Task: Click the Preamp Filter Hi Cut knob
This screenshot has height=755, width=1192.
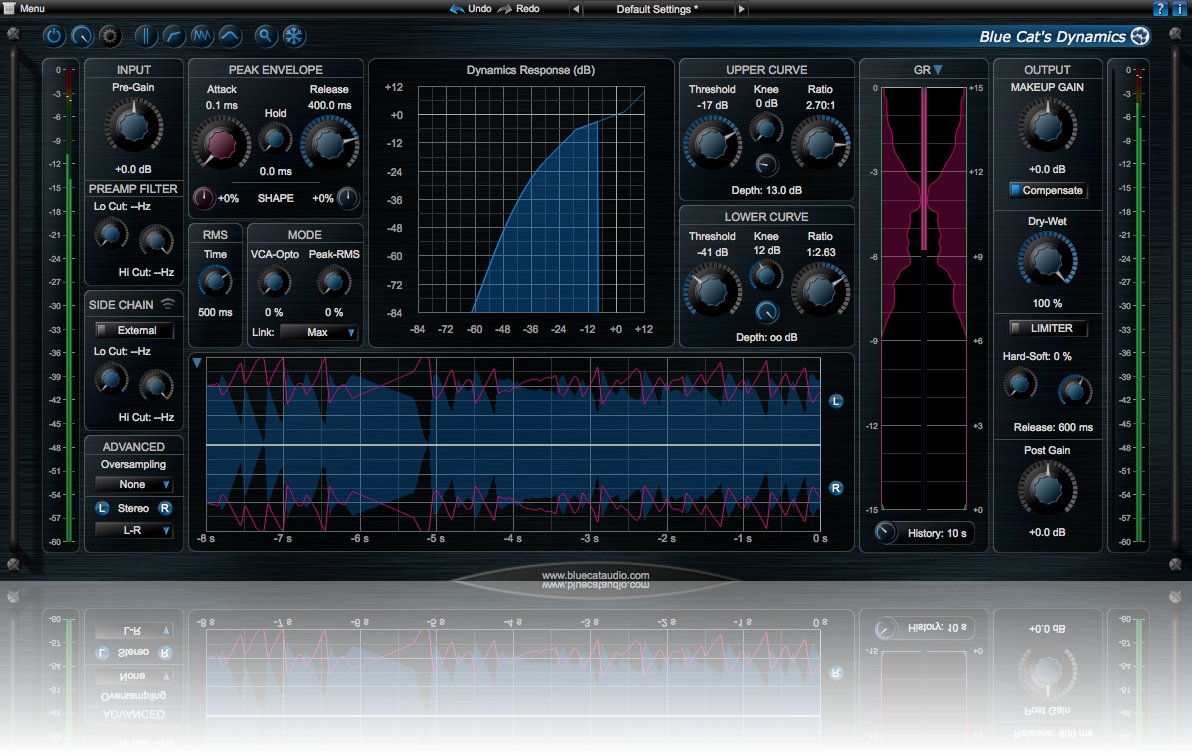Action: point(156,240)
